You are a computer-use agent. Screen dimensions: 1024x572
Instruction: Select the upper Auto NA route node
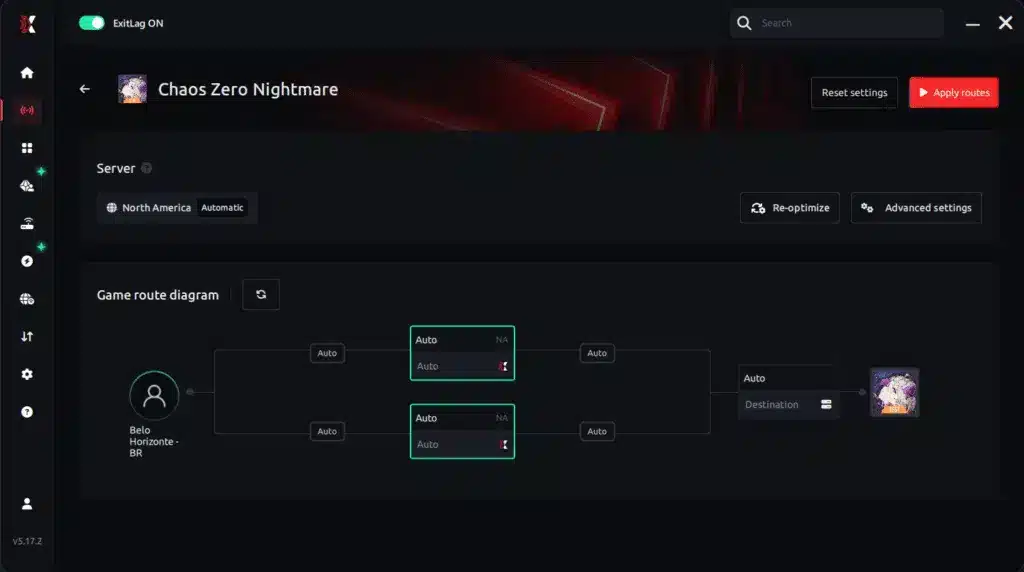click(x=462, y=353)
